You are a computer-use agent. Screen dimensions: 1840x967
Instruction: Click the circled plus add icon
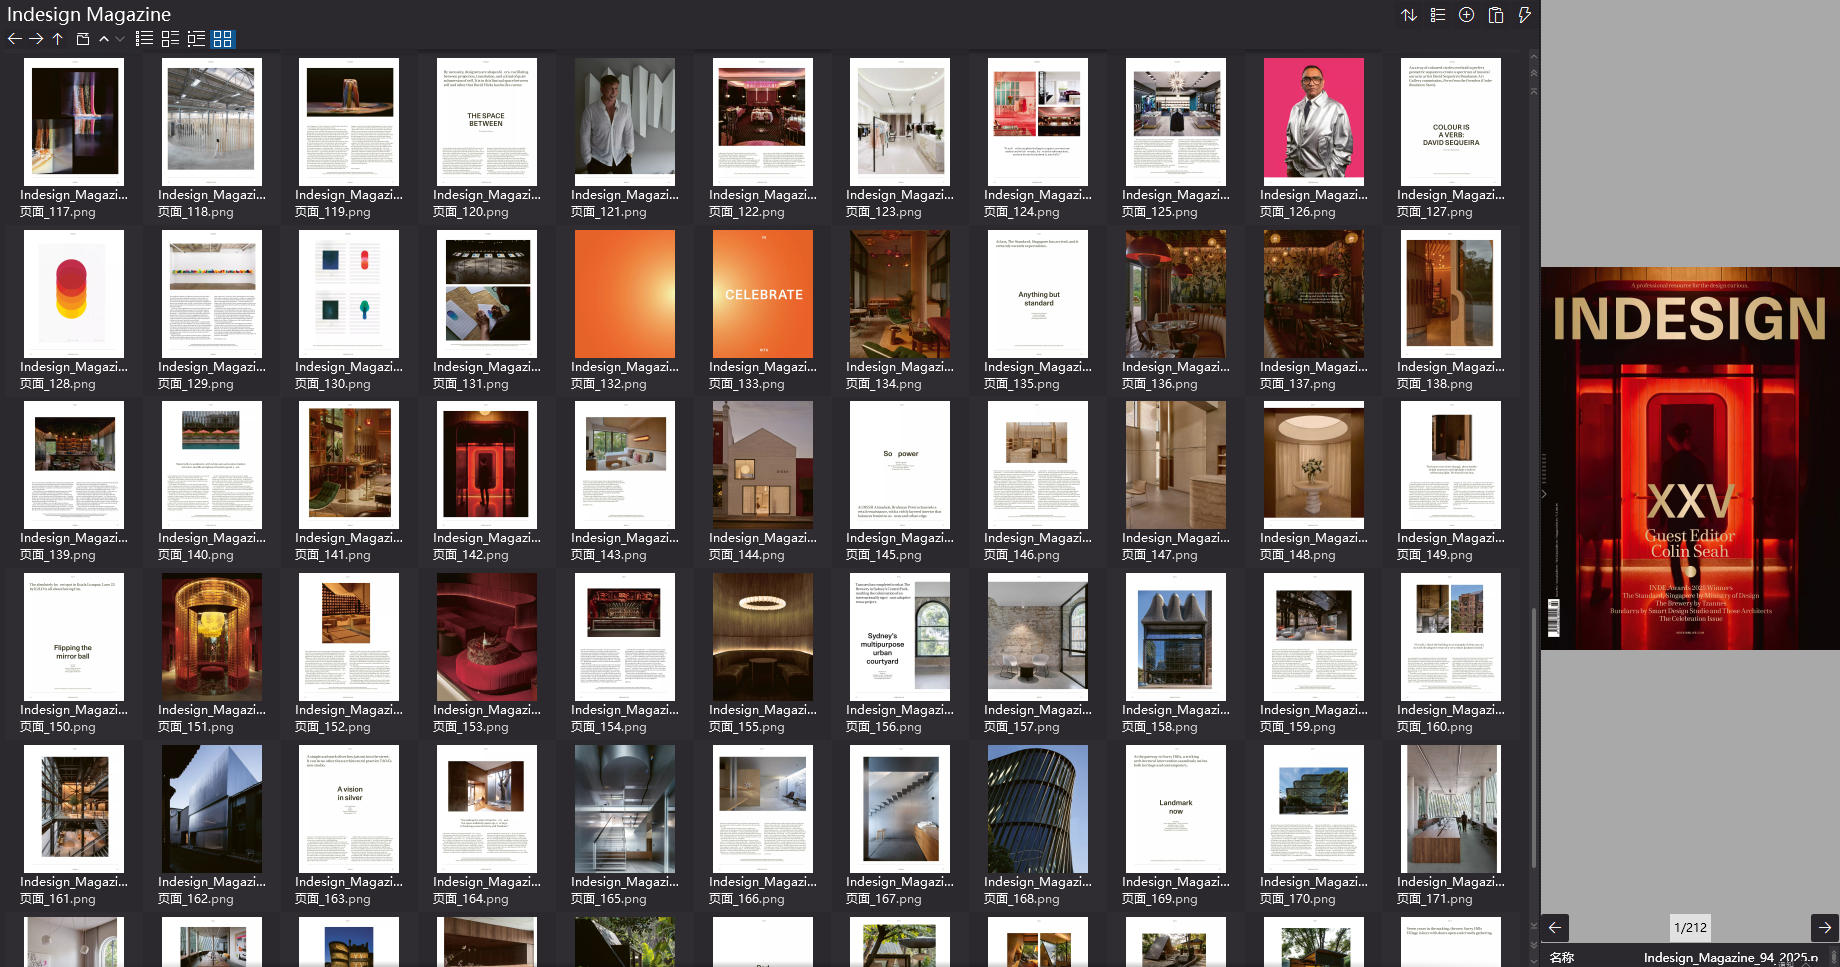[x=1466, y=15]
